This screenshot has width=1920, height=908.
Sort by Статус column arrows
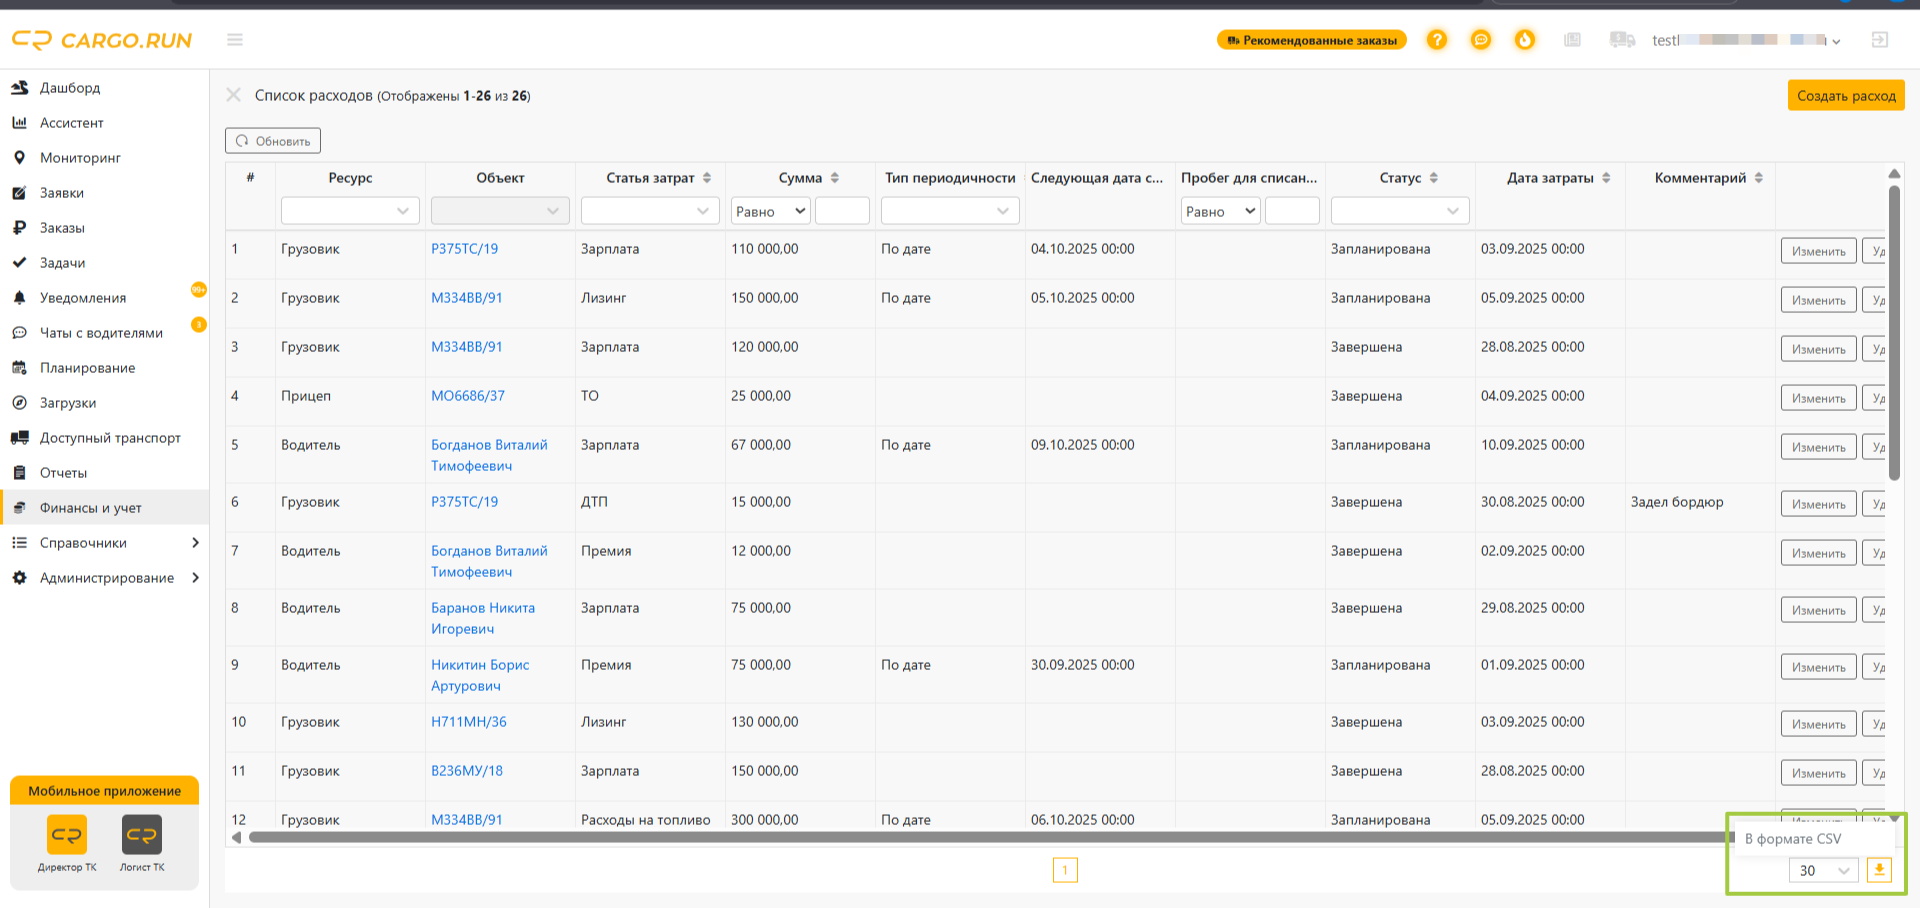coord(1434,178)
